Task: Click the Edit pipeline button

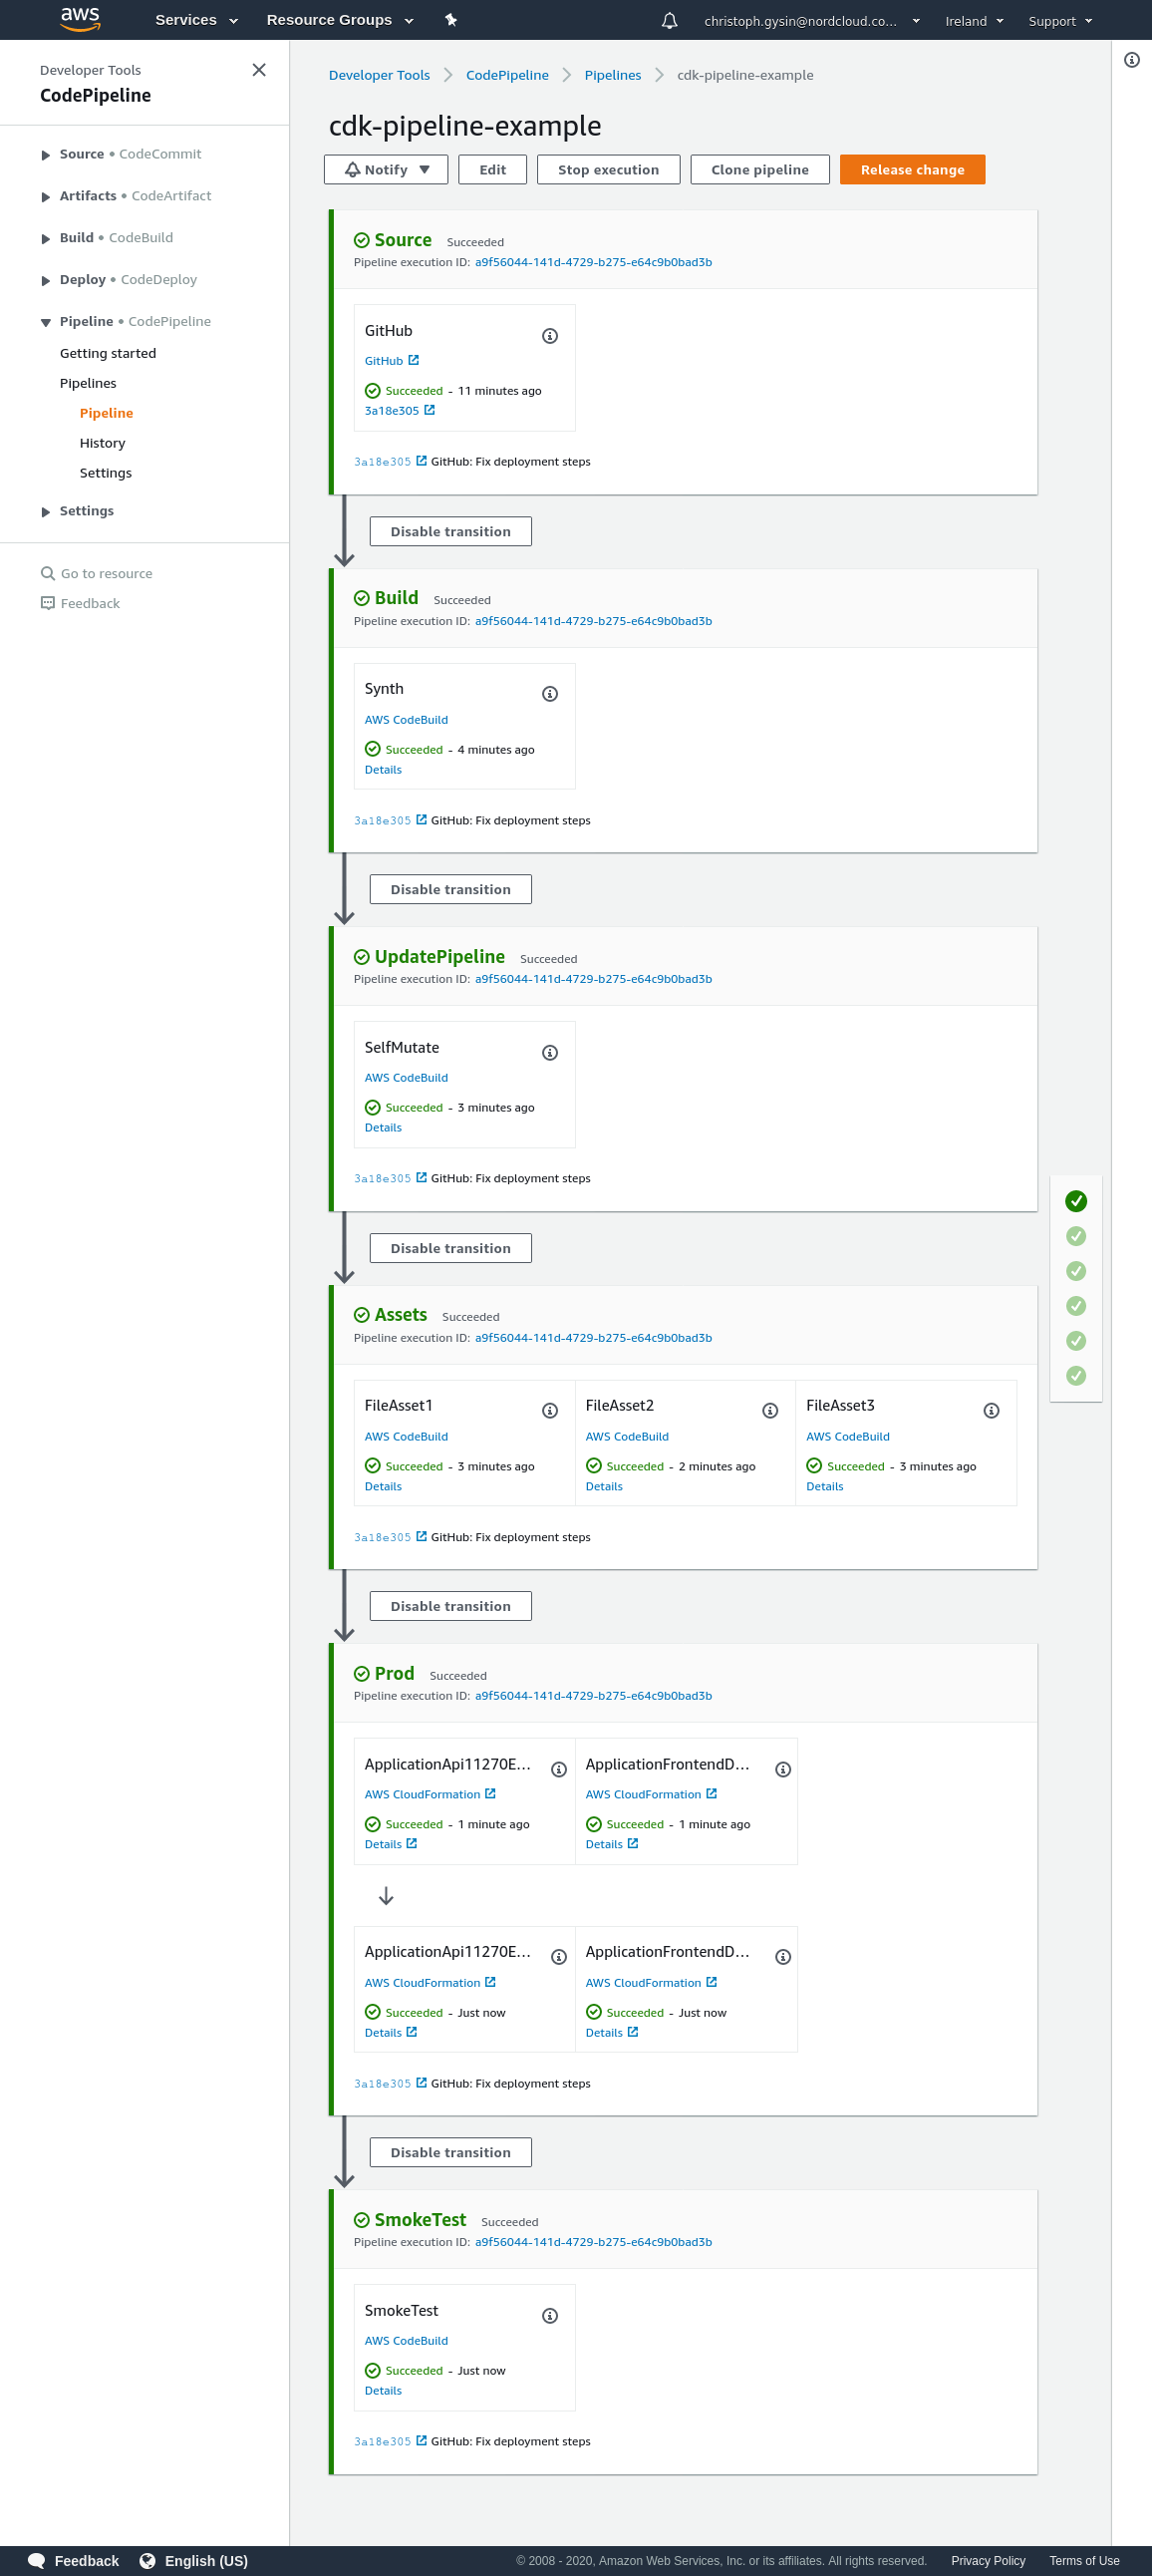Action: [493, 170]
